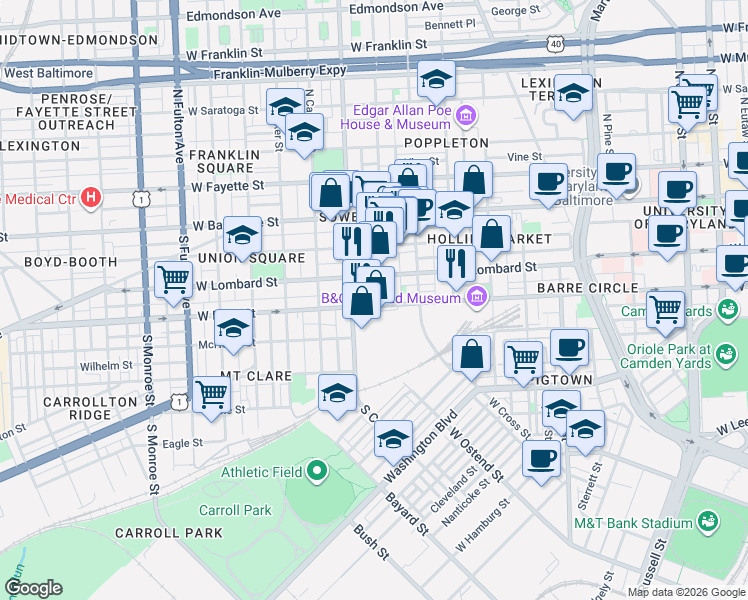
Task: Click the Eagle St street label
Action: coord(183,444)
